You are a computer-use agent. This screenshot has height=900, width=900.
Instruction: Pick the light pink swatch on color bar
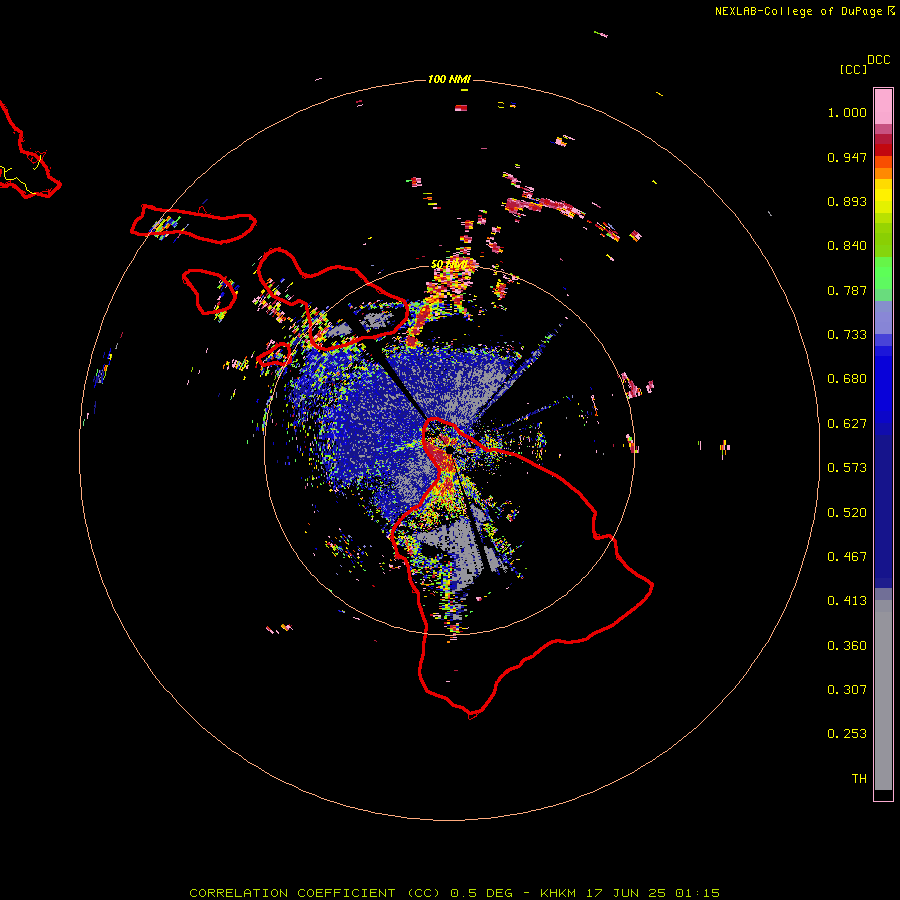pos(883,107)
